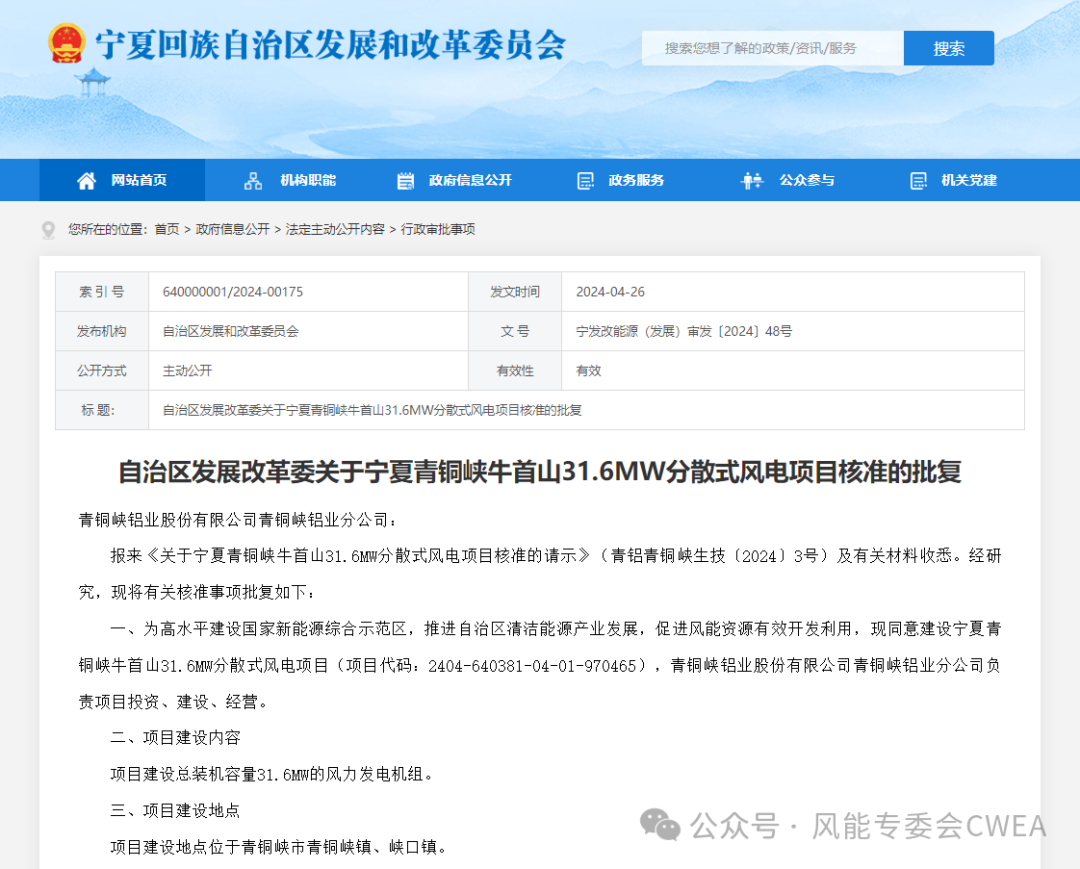Click the people icon beside 公众参与
This screenshot has width=1080, height=869.
(750, 180)
